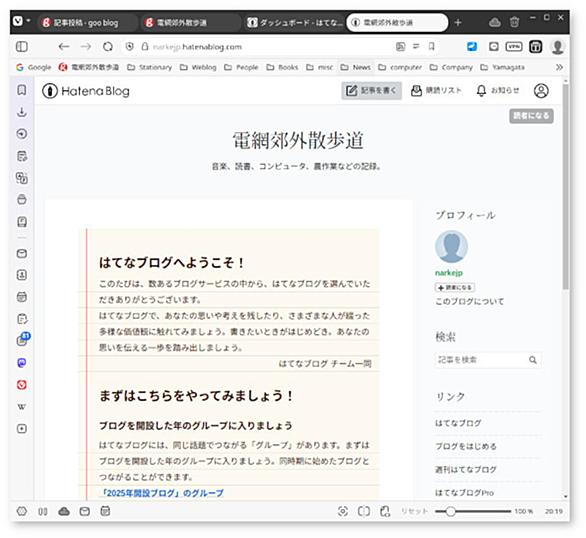Toggle panel visibility from status bar
Screen dimensions: 586x538
pyautogui.click(x=43, y=511)
